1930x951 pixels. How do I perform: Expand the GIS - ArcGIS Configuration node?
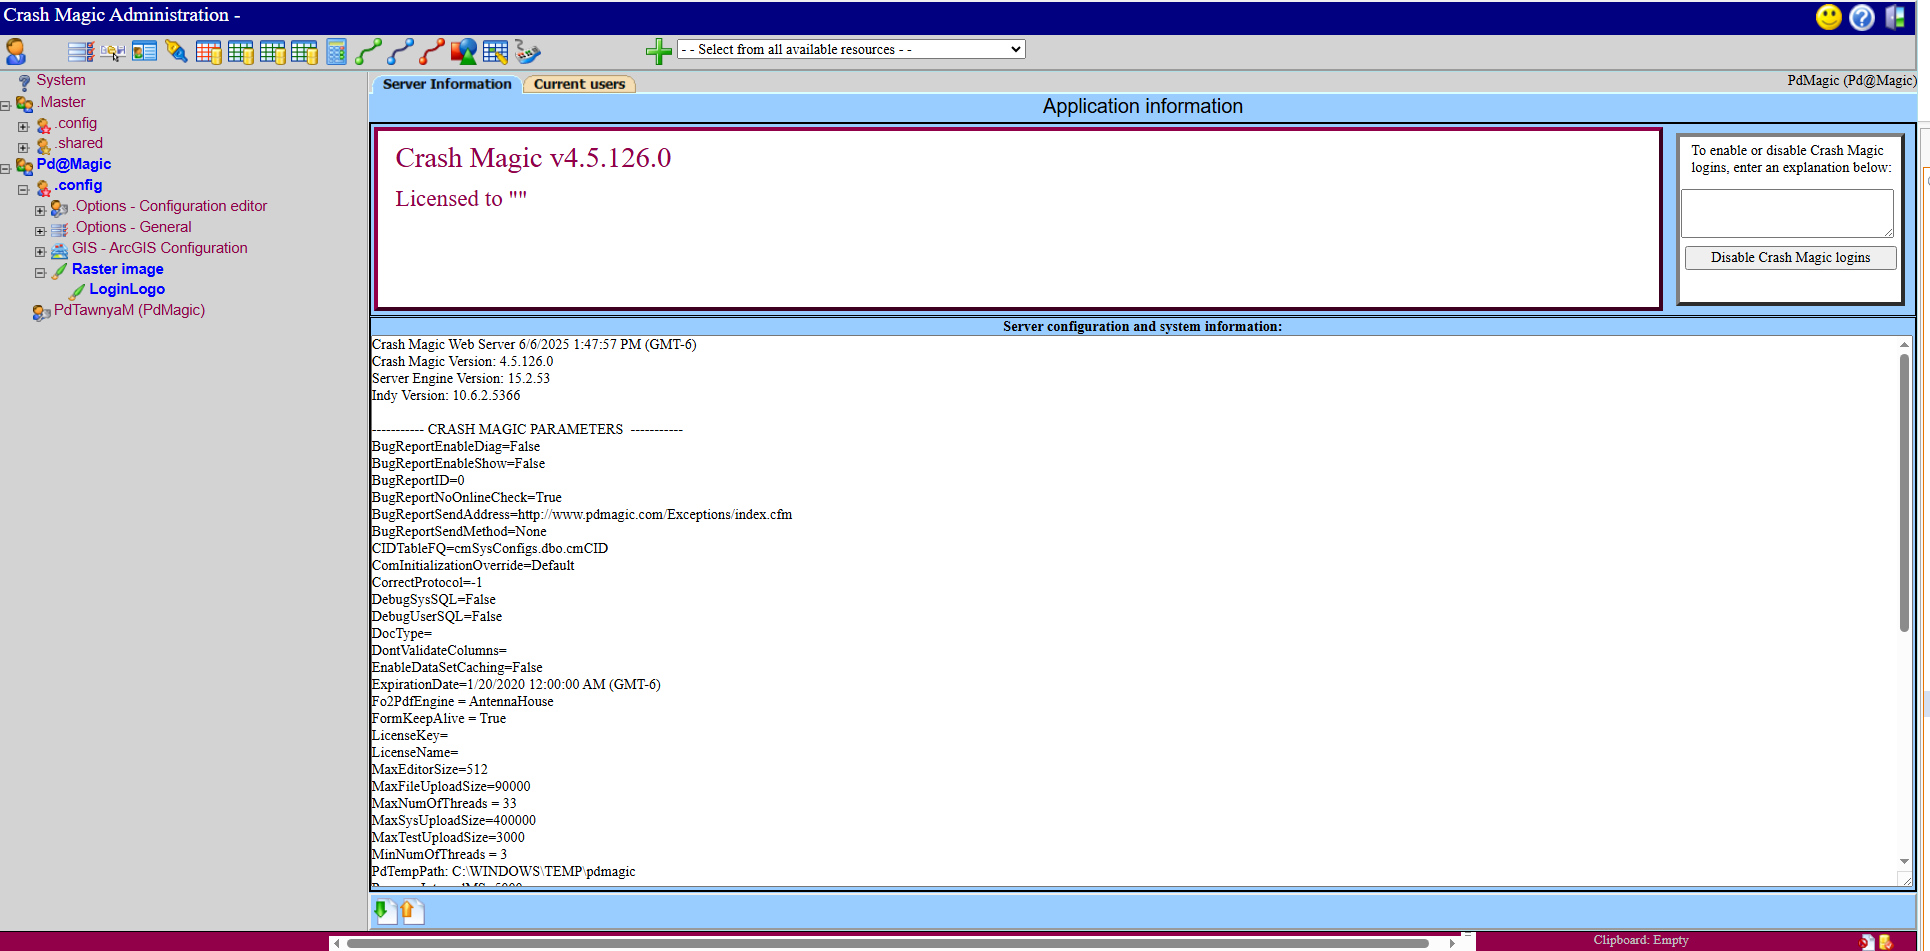point(40,252)
